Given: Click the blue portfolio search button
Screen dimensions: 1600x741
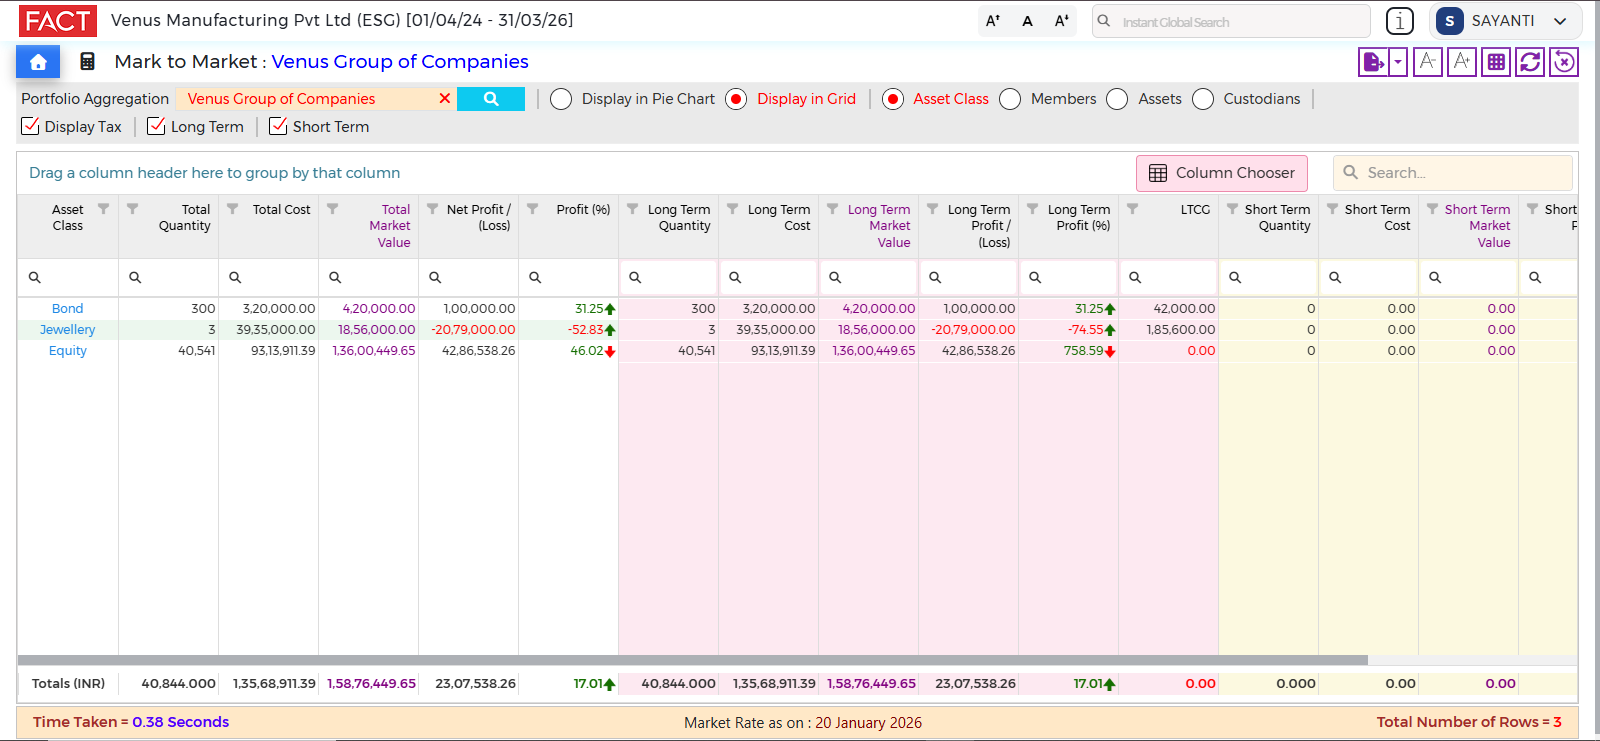Looking at the screenshot, I should 491,99.
